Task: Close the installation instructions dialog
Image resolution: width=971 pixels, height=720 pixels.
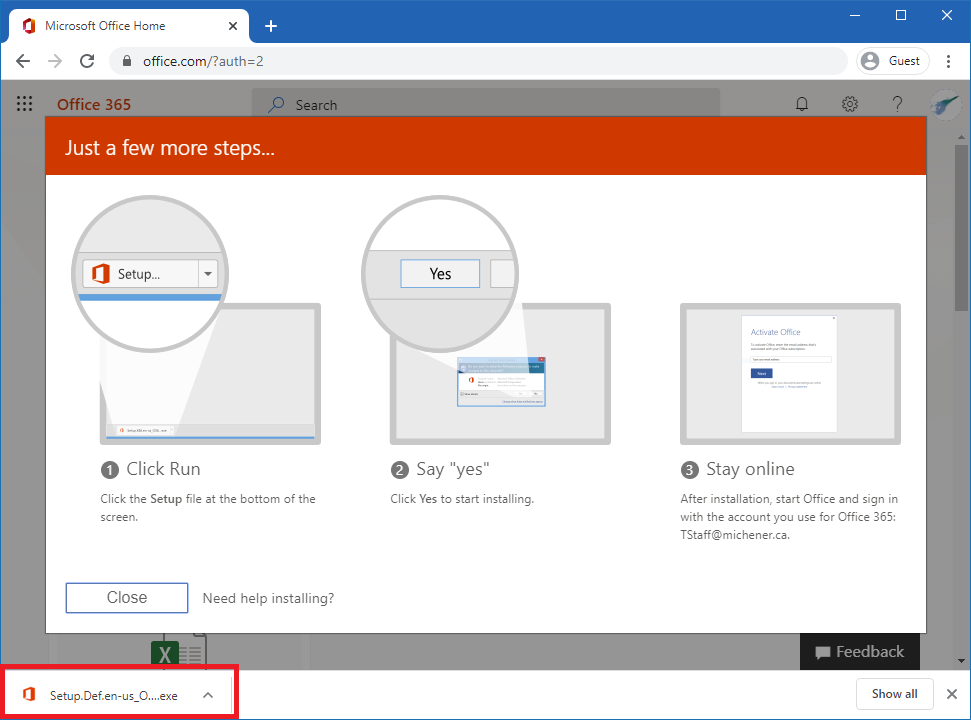Action: point(126,597)
